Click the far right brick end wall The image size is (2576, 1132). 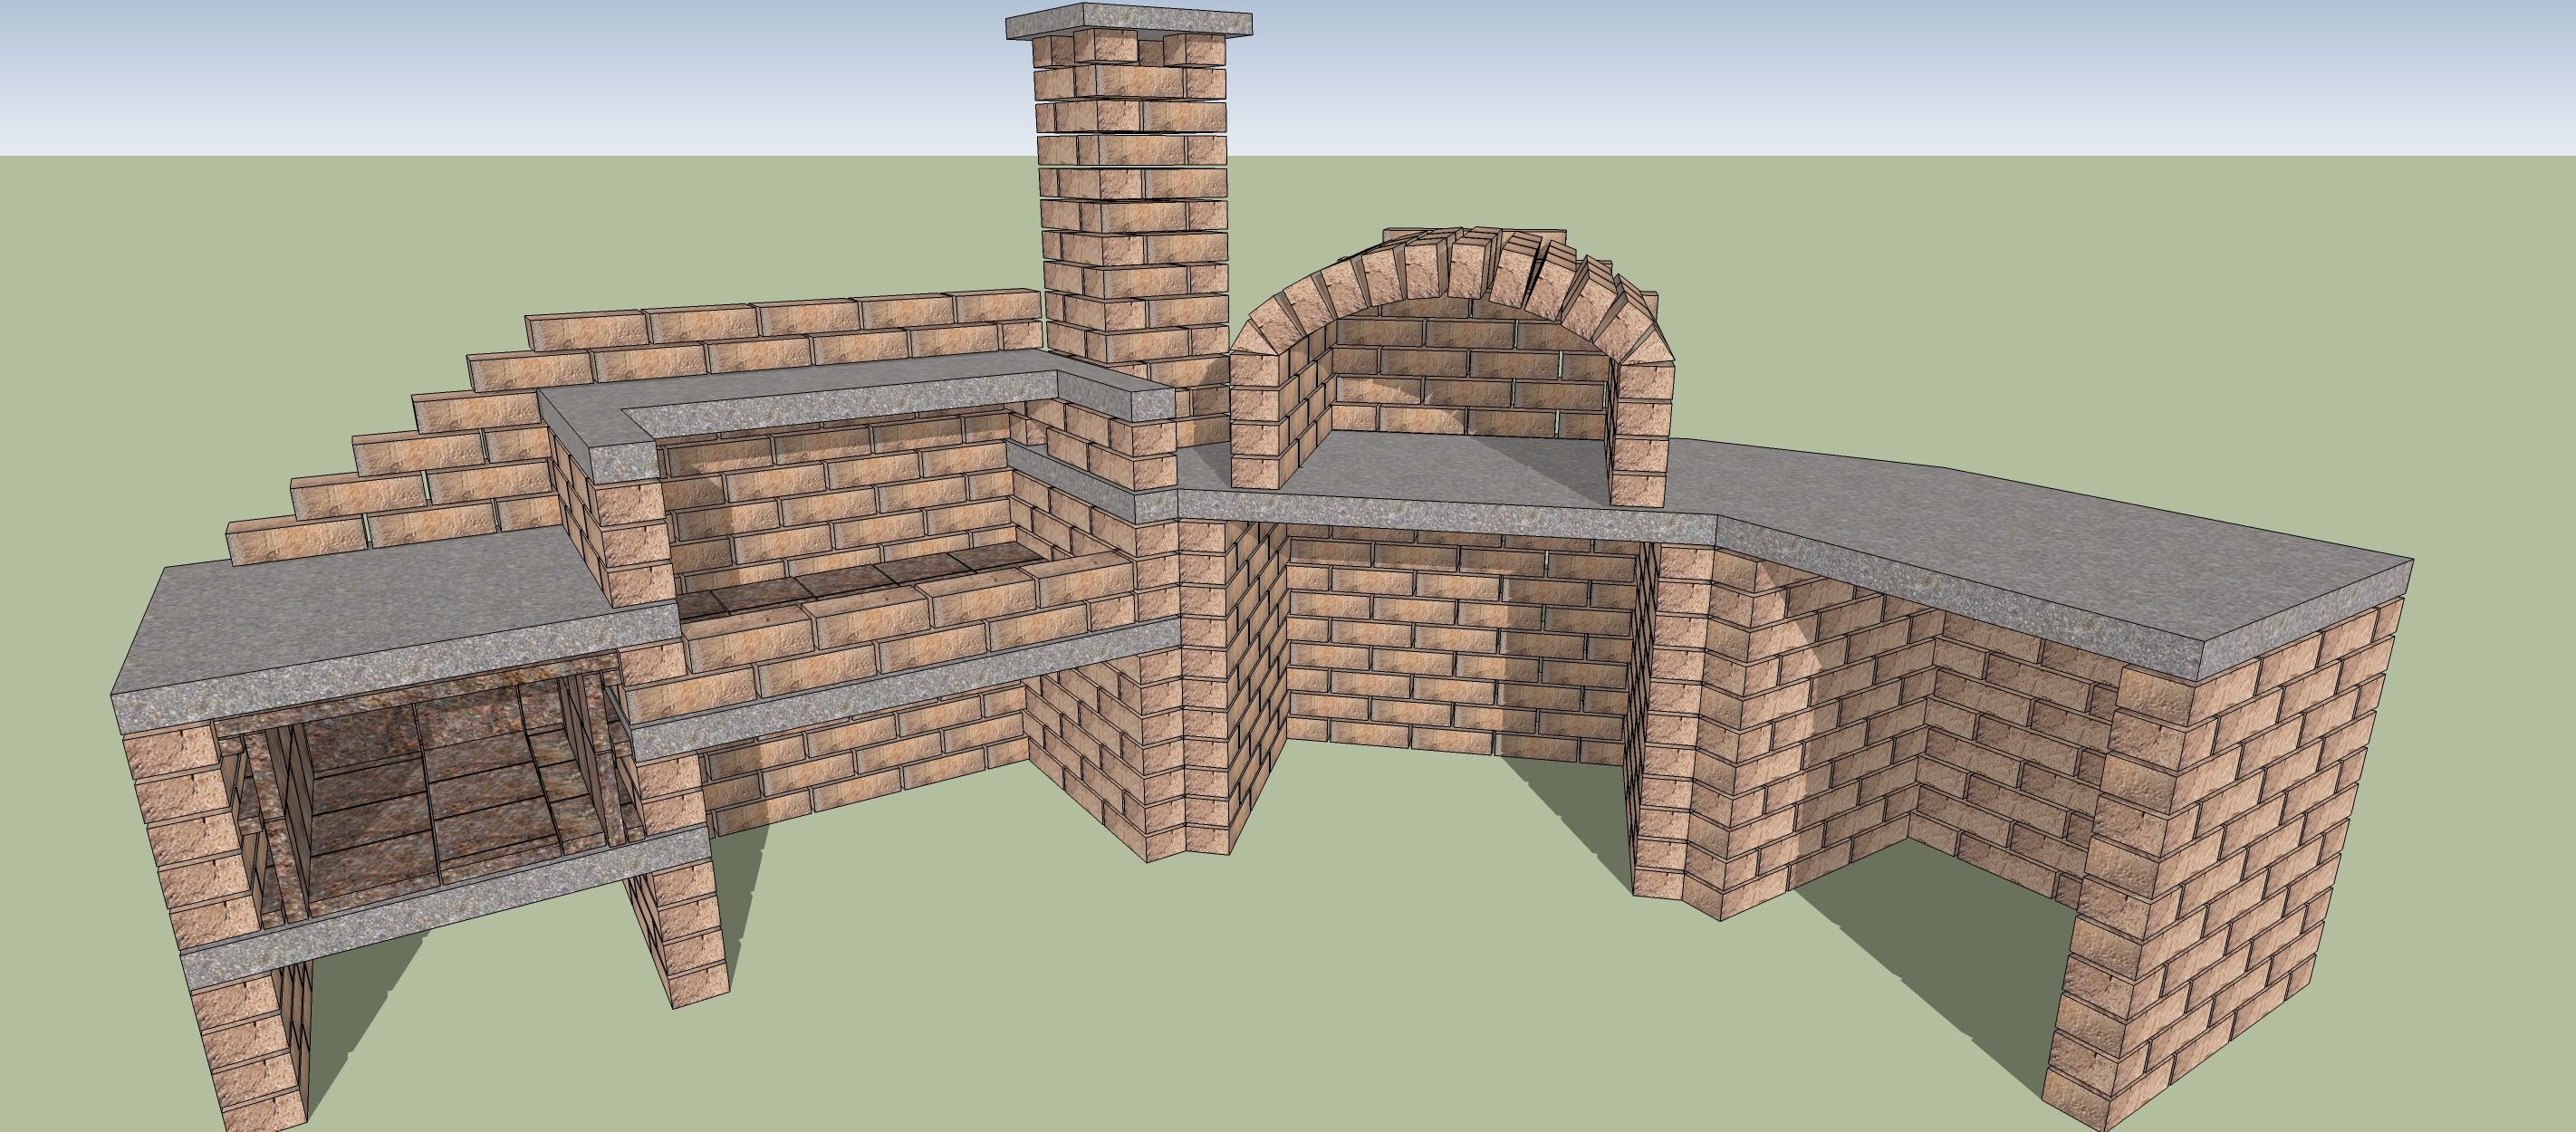(x=2230, y=850)
